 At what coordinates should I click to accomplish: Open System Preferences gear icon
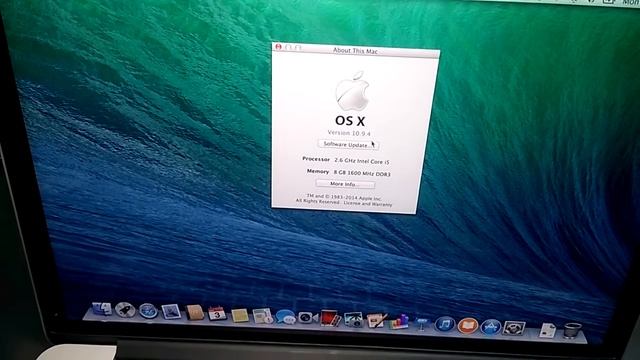[513, 328]
